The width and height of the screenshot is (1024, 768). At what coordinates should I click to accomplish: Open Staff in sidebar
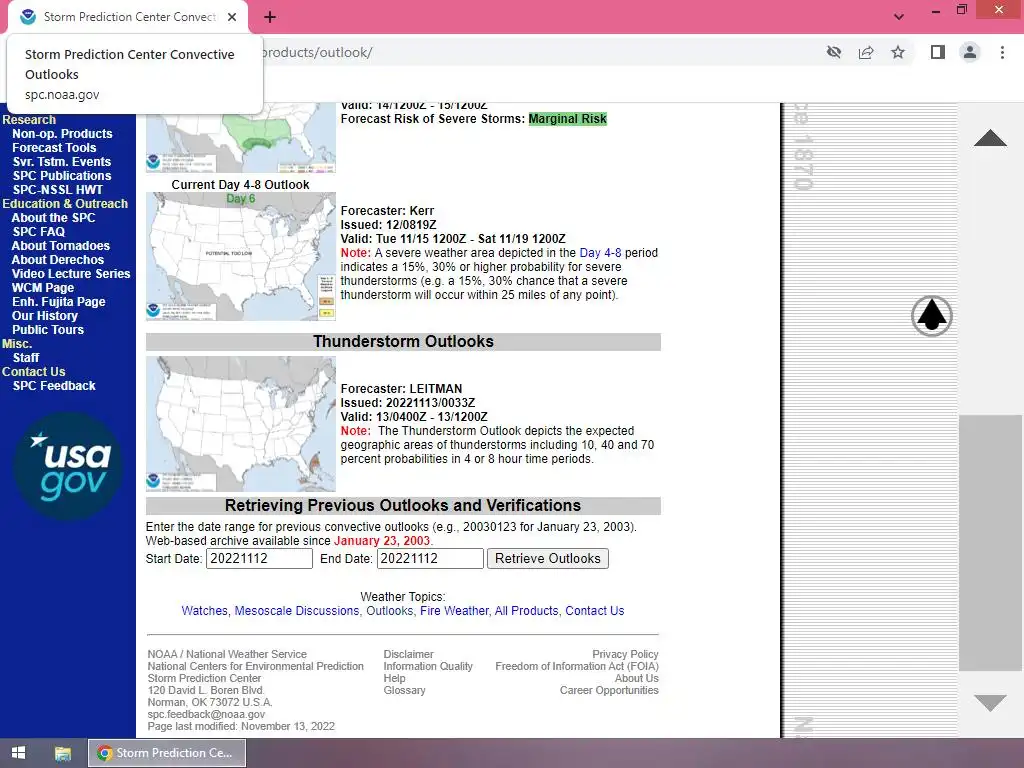pyautogui.click(x=26, y=358)
